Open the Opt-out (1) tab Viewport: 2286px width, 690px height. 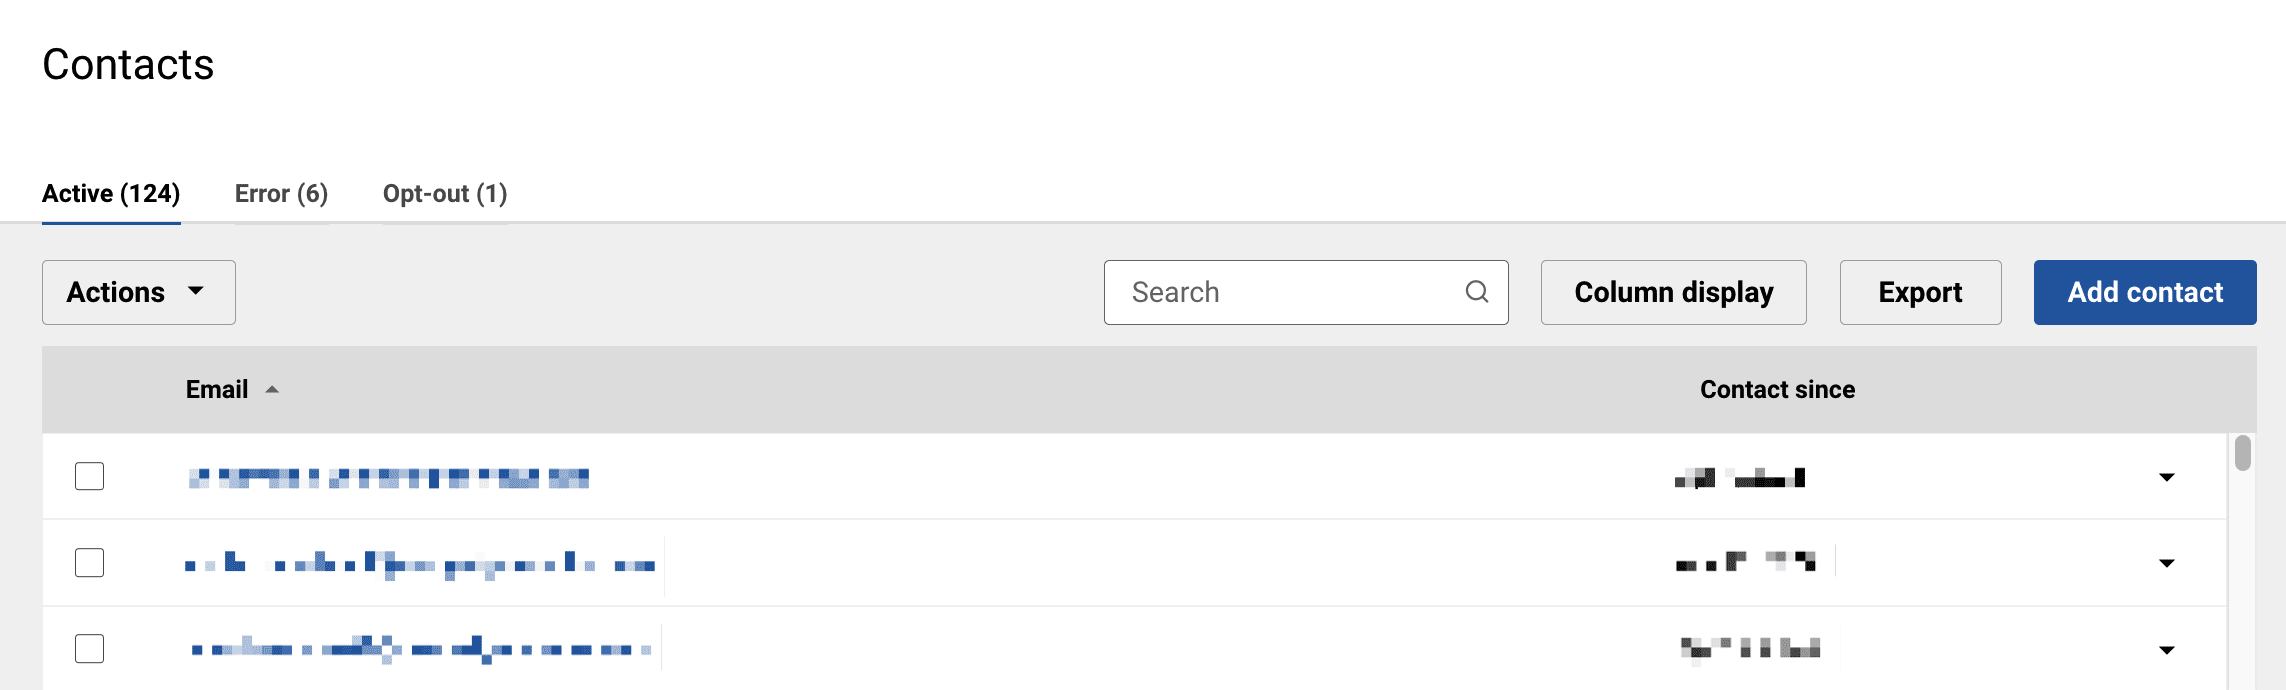445,193
